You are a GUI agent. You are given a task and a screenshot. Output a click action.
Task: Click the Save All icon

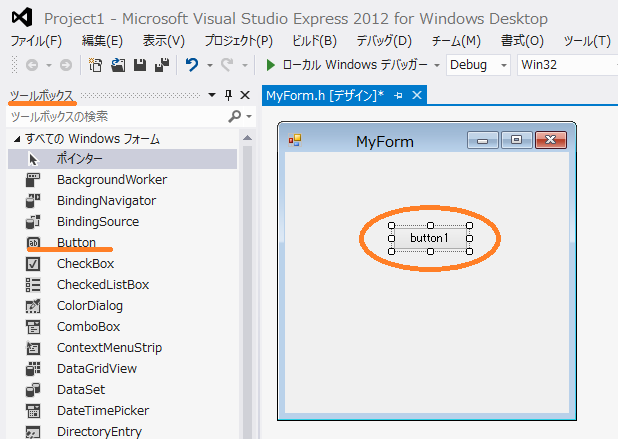(162, 65)
